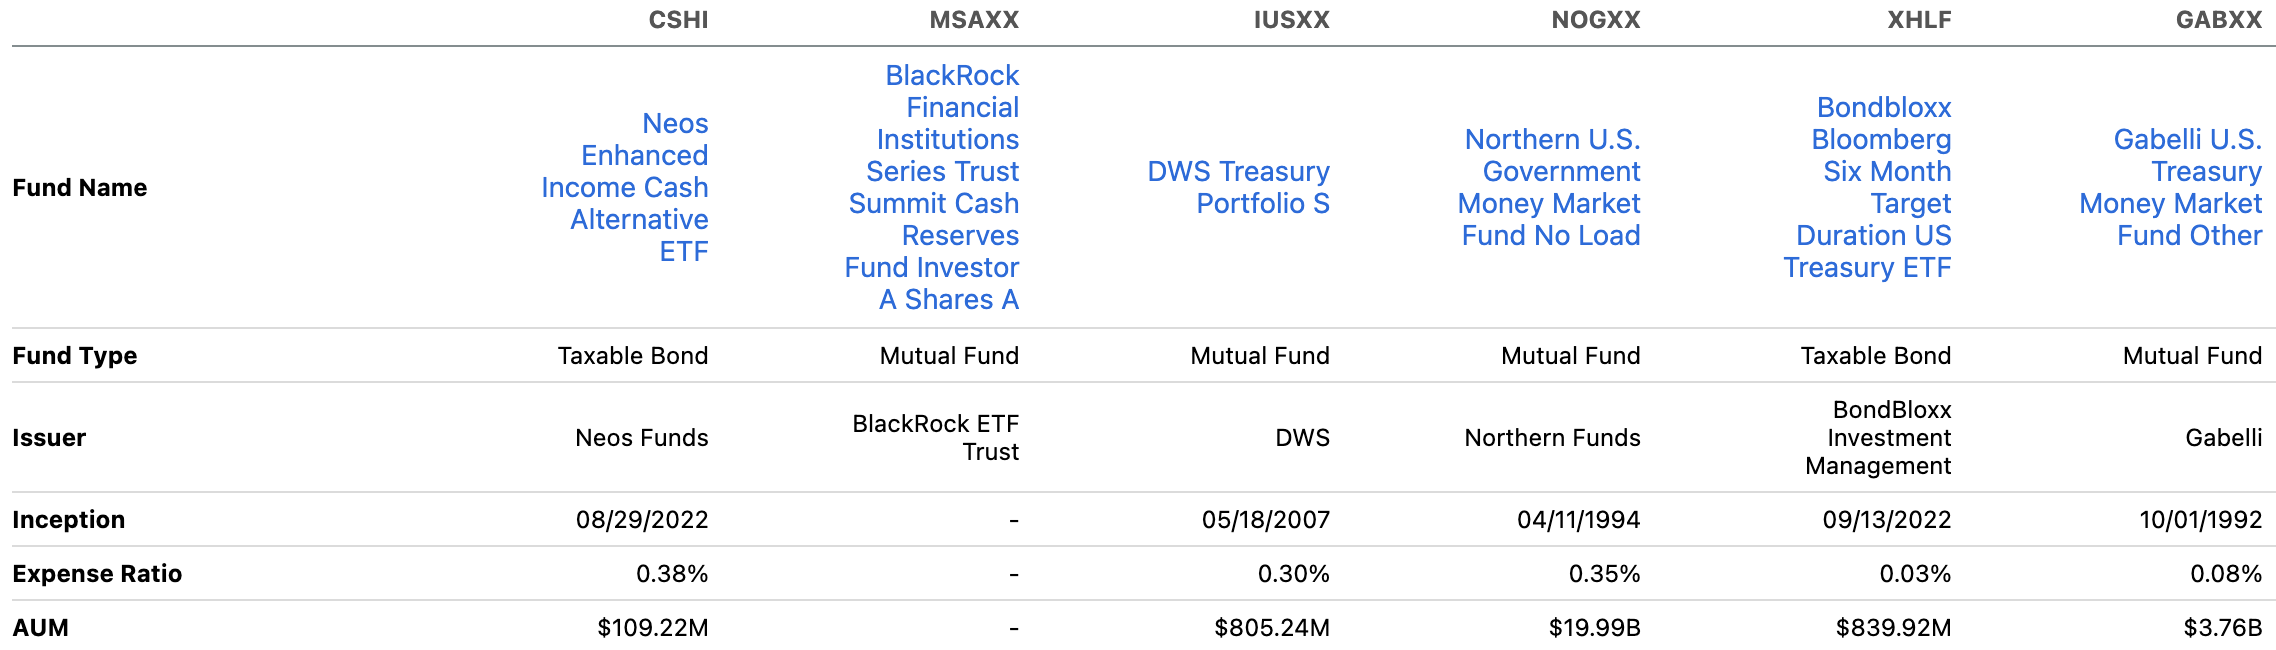Select the Inception row label
Screen dimensions: 2276x650
pyautogui.click(x=69, y=520)
